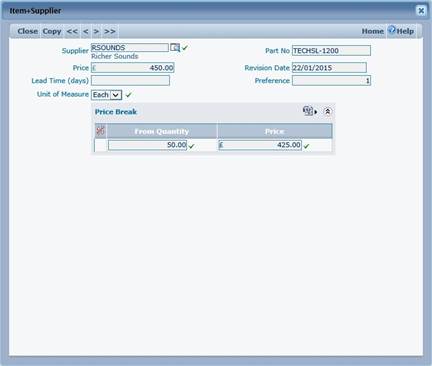Go to next record with >
The height and width of the screenshot is (366, 432).
click(x=96, y=31)
